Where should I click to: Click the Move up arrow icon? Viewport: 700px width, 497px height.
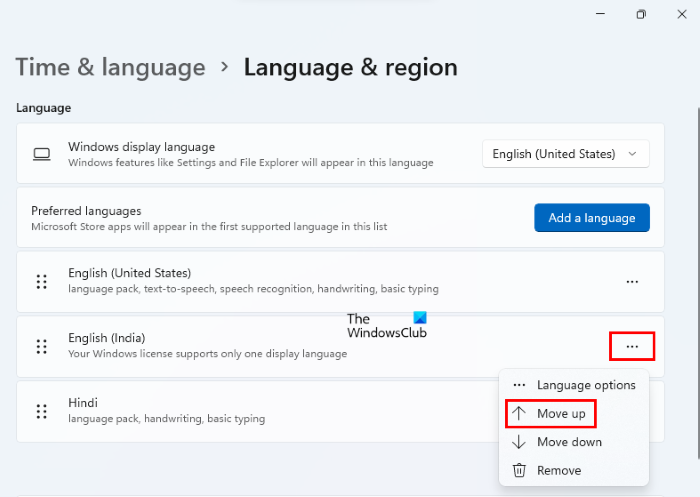[519, 413]
